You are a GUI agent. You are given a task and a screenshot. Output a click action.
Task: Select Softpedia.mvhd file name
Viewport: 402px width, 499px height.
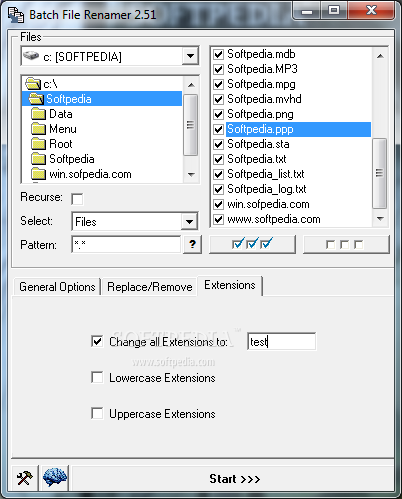264,99
